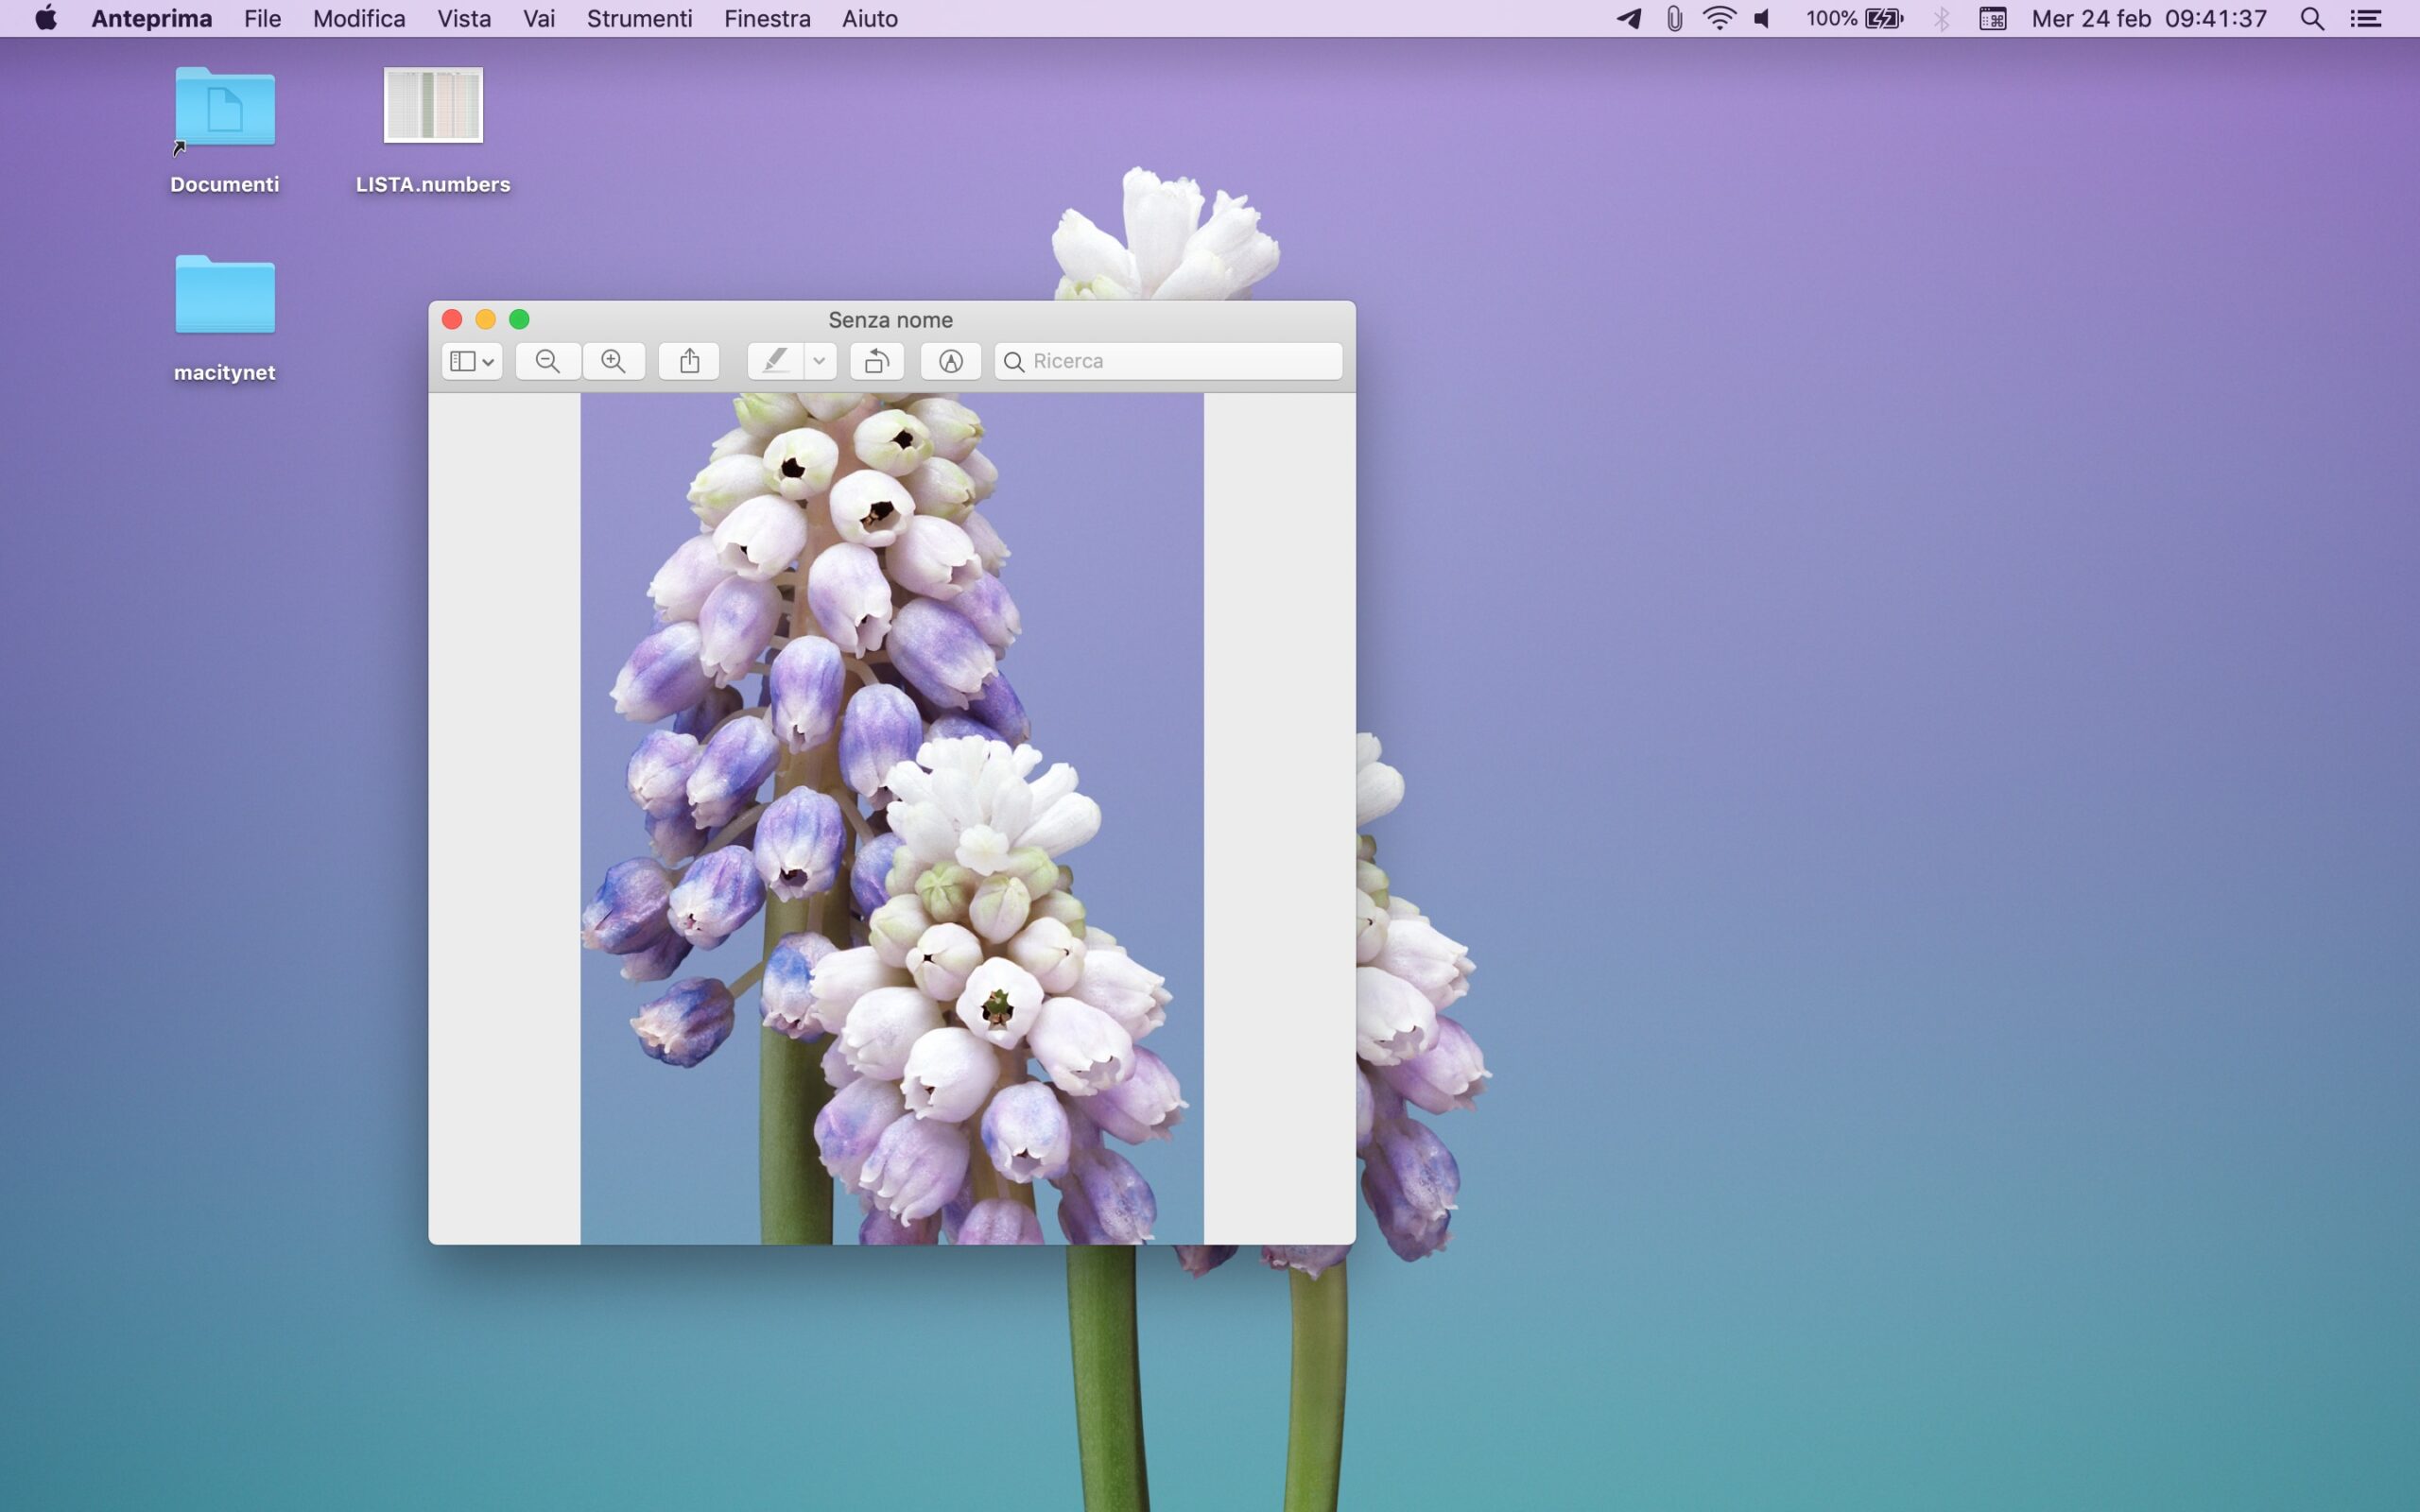This screenshot has height=1512, width=2420.
Task: Click the volume speaker icon
Action: point(1762,19)
